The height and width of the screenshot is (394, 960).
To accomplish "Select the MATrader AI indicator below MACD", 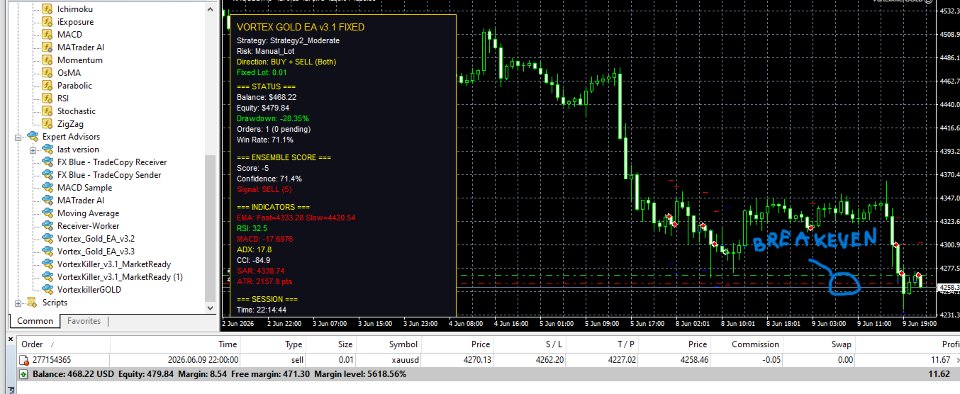I will click(x=81, y=48).
